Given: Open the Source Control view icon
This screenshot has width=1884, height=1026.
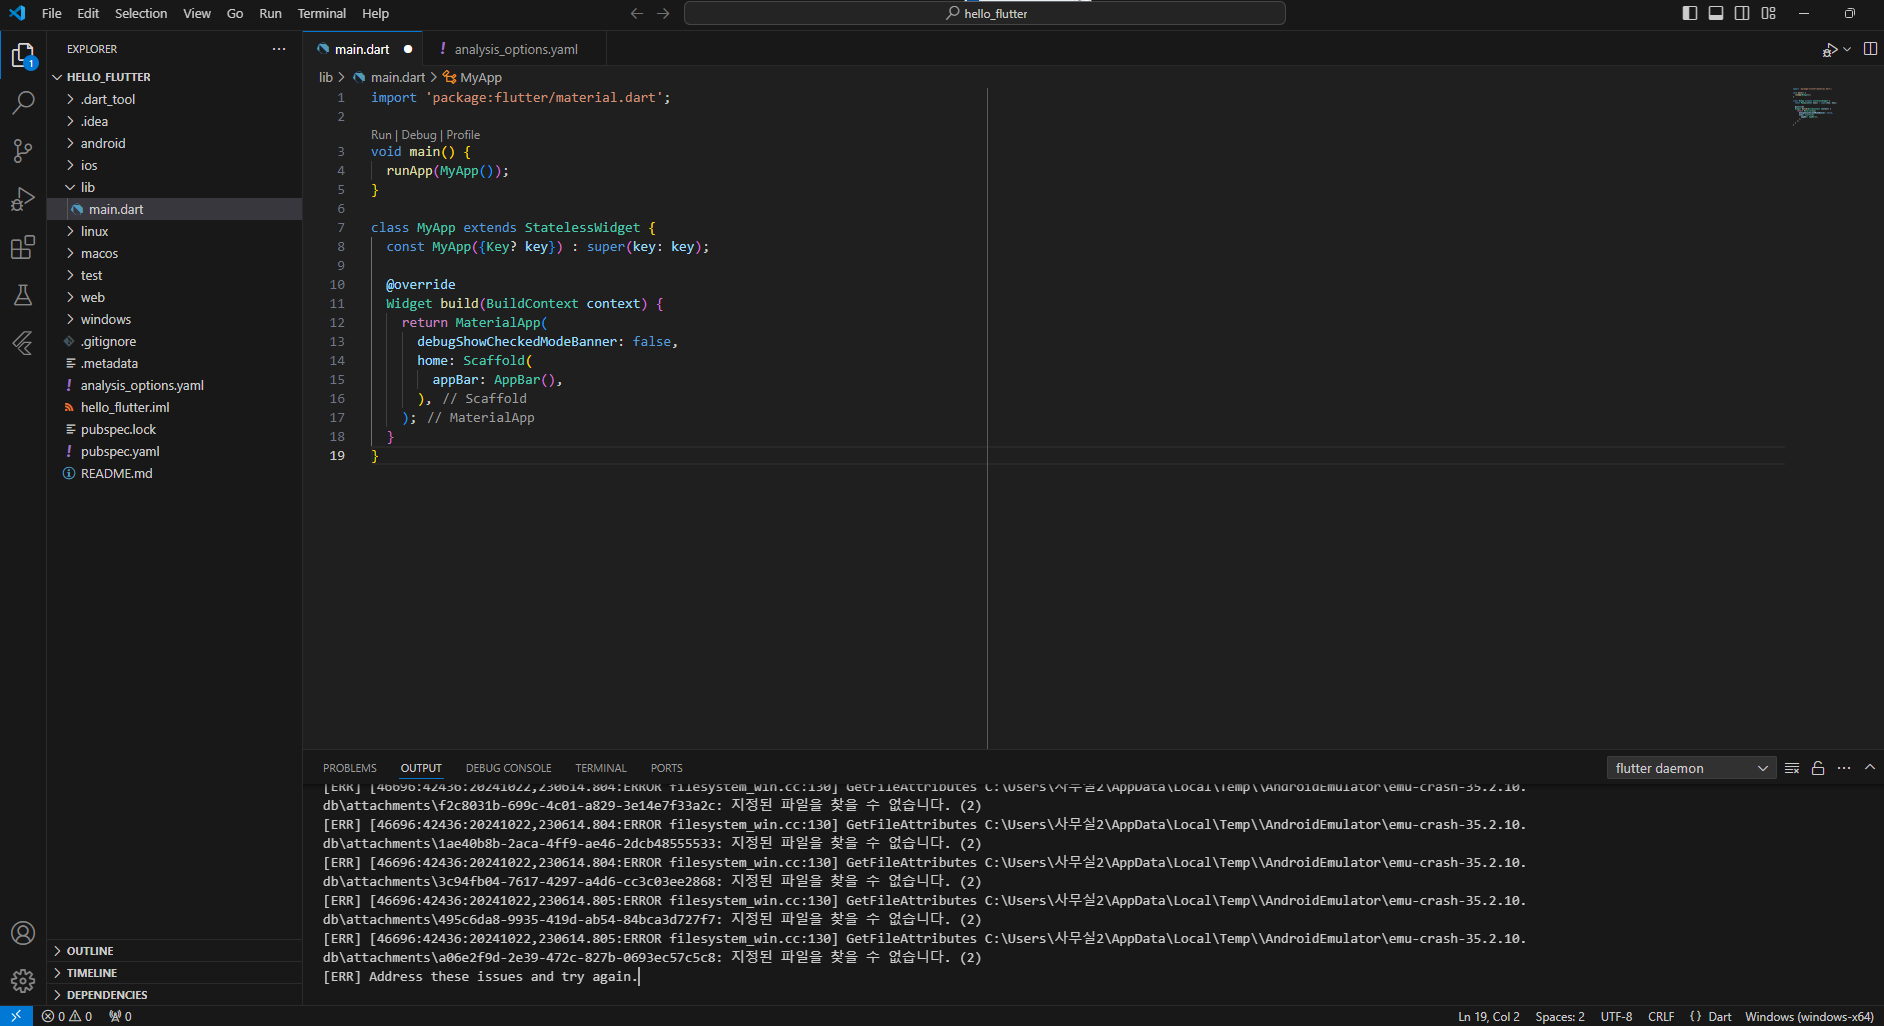Looking at the screenshot, I should tap(23, 151).
